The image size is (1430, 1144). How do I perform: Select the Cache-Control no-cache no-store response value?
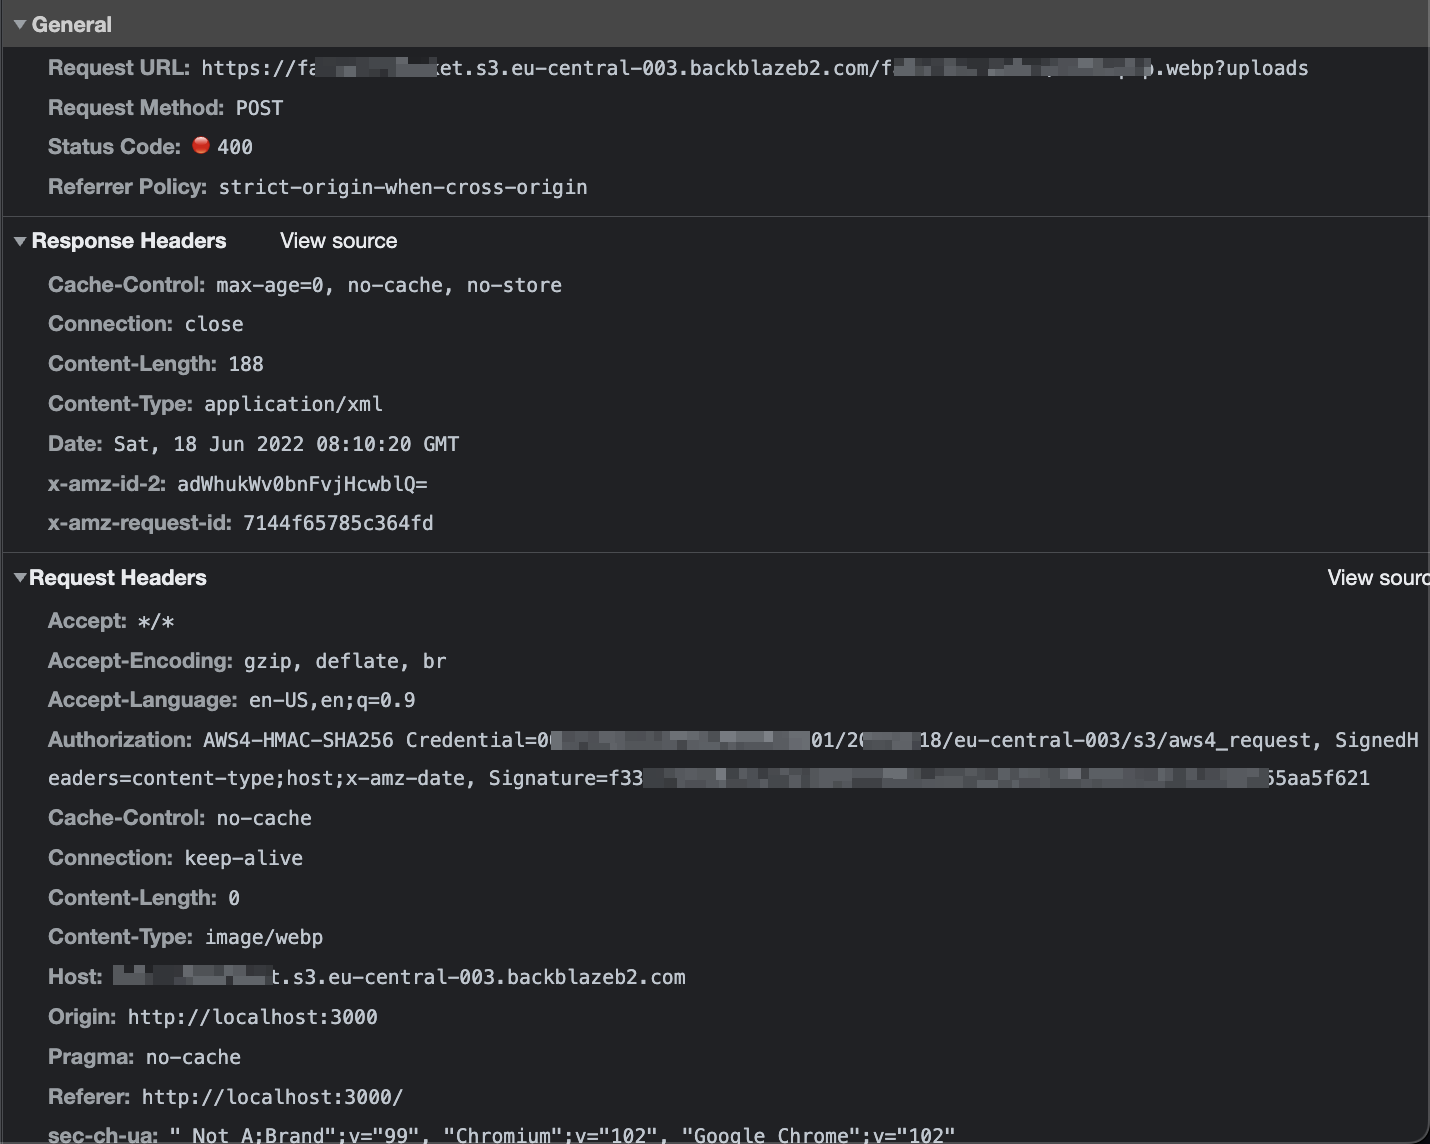click(x=388, y=285)
